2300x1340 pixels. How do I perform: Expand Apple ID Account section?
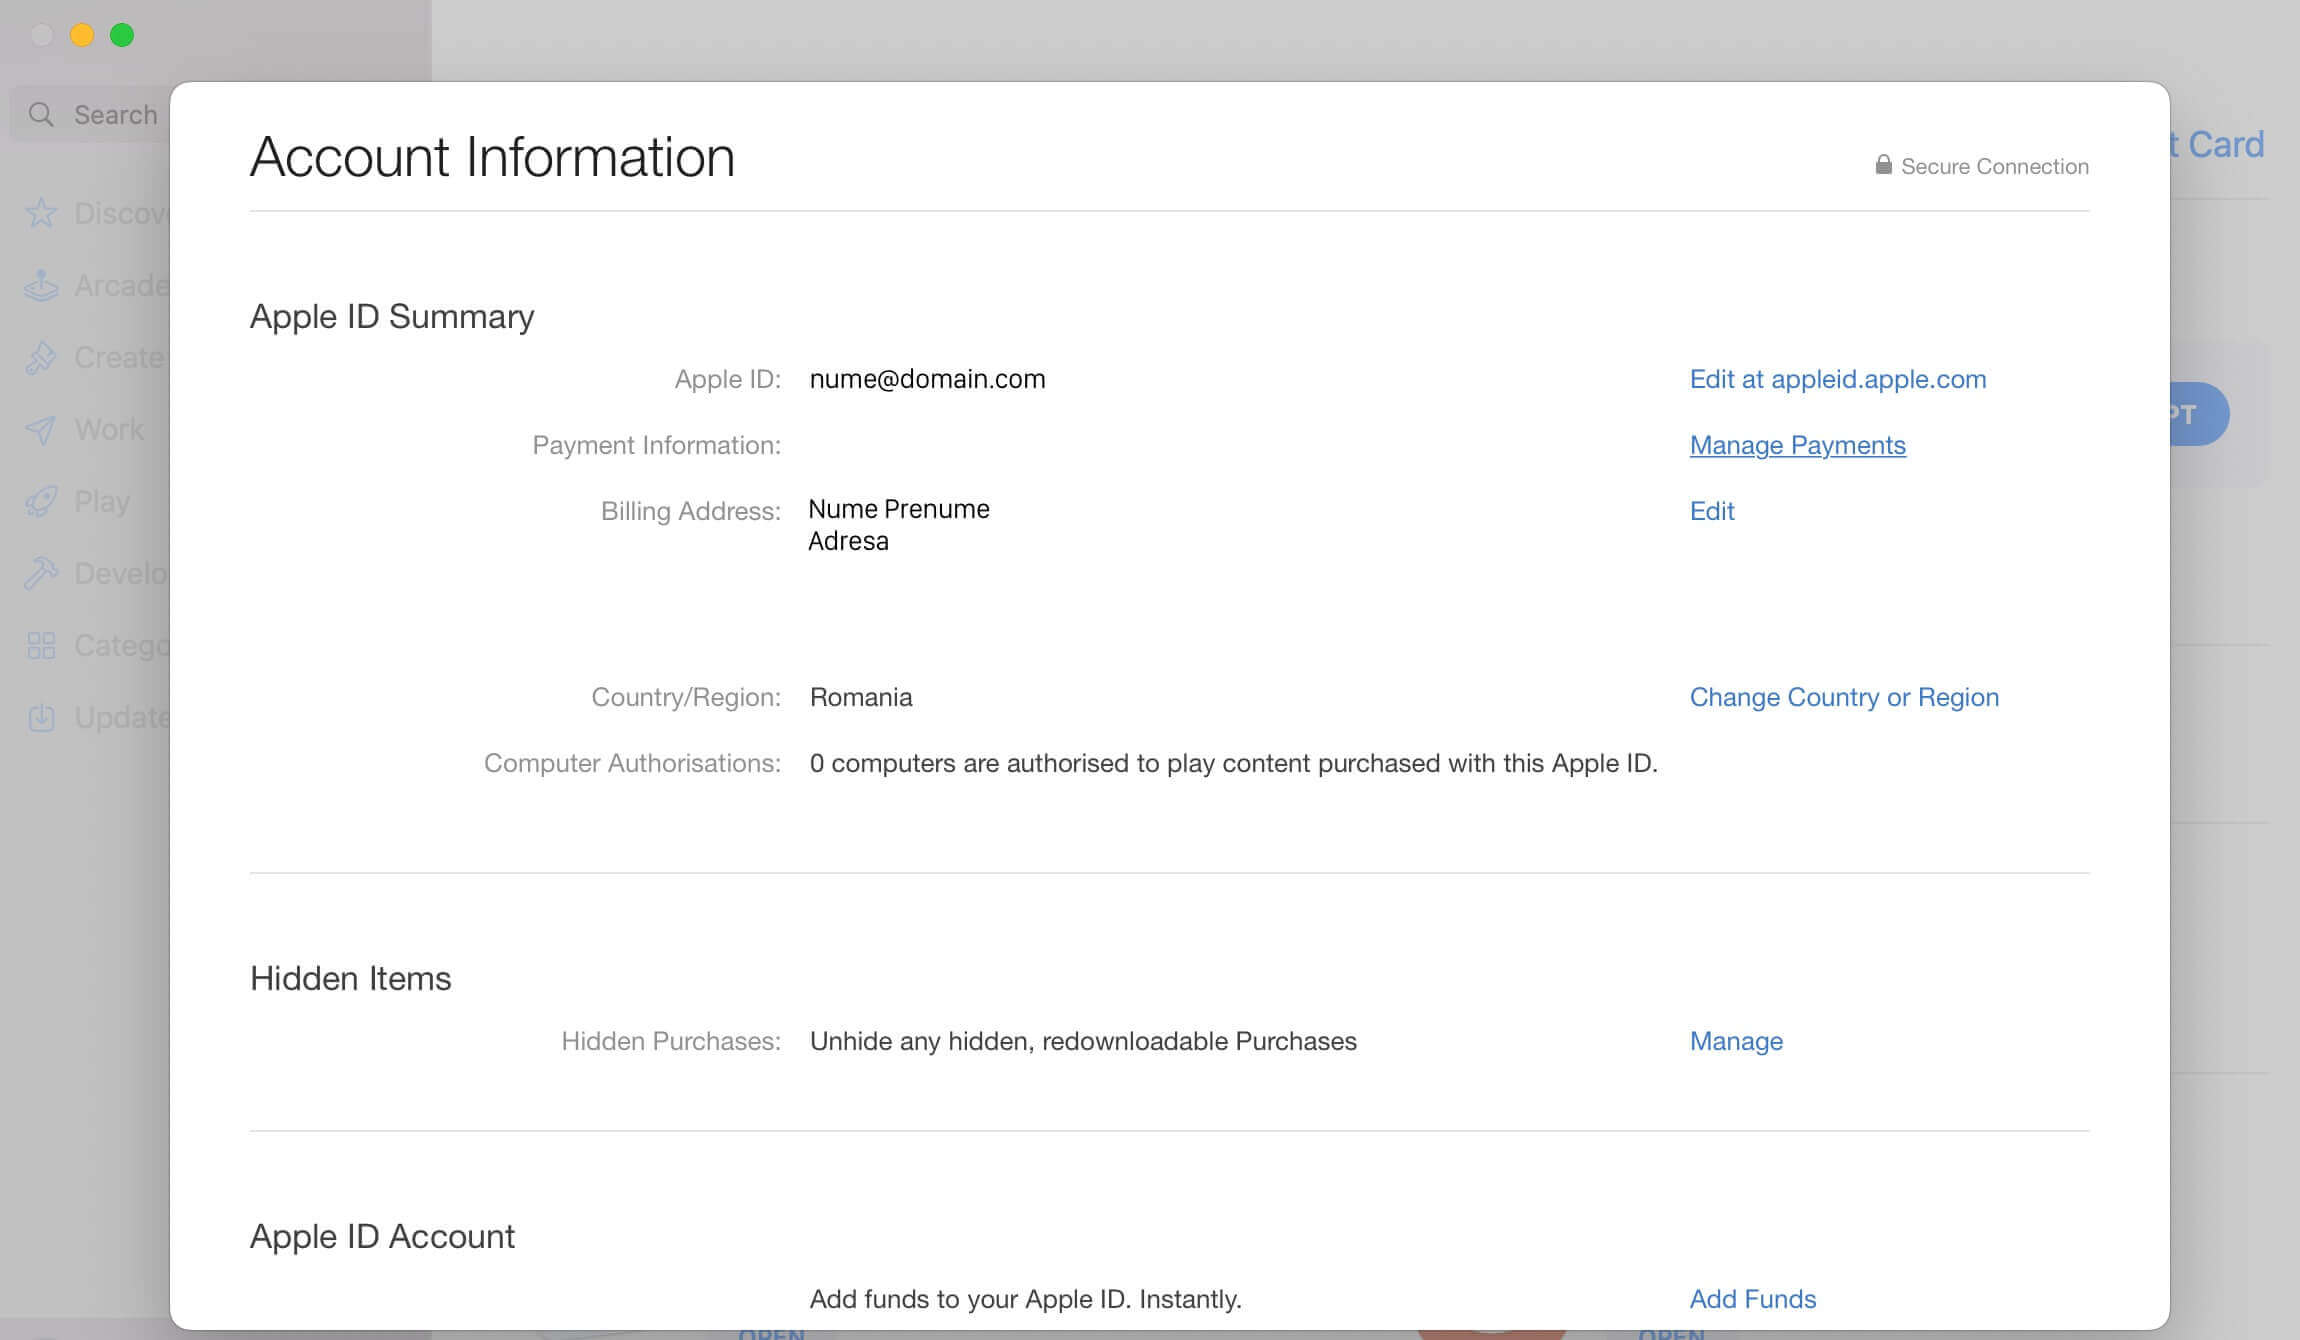coord(383,1236)
